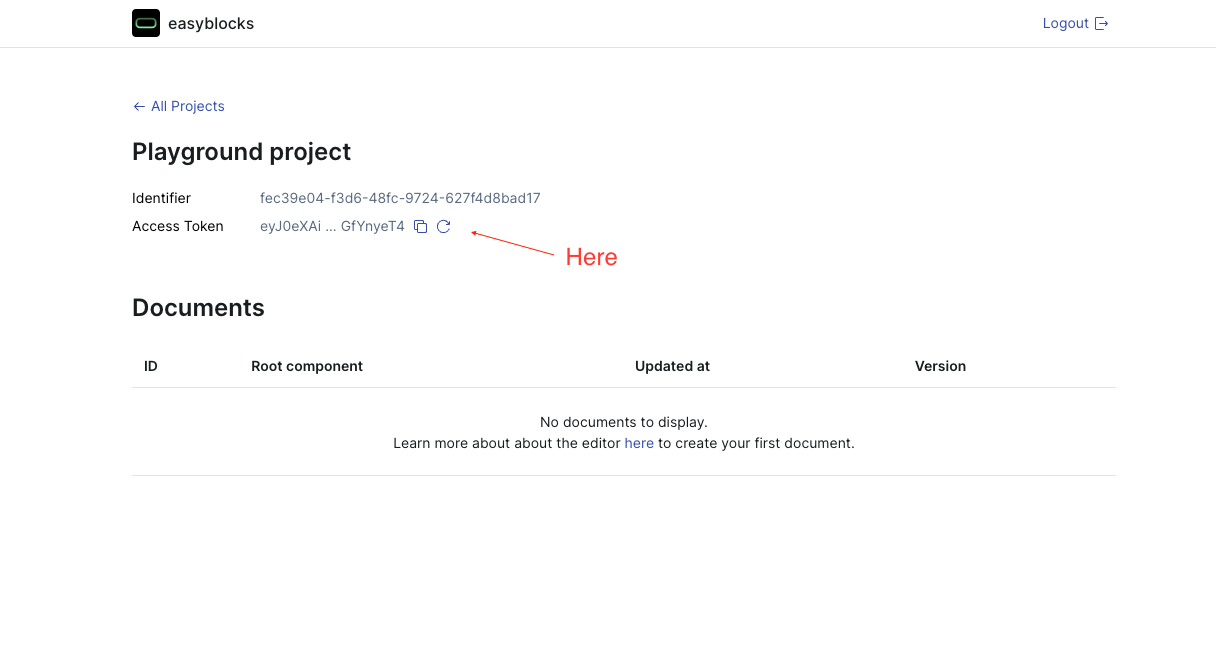Click the Playground project heading
The width and height of the screenshot is (1216, 663).
pos(241,152)
